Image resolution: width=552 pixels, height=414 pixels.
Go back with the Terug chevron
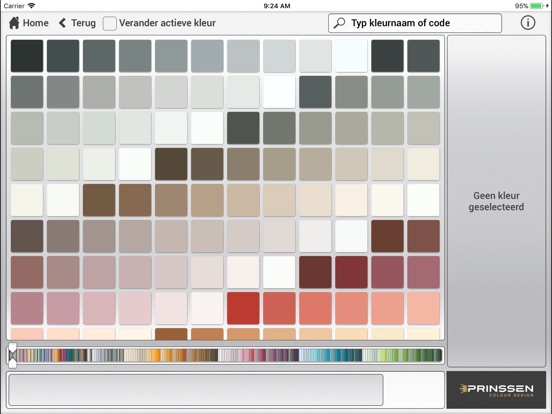62,23
